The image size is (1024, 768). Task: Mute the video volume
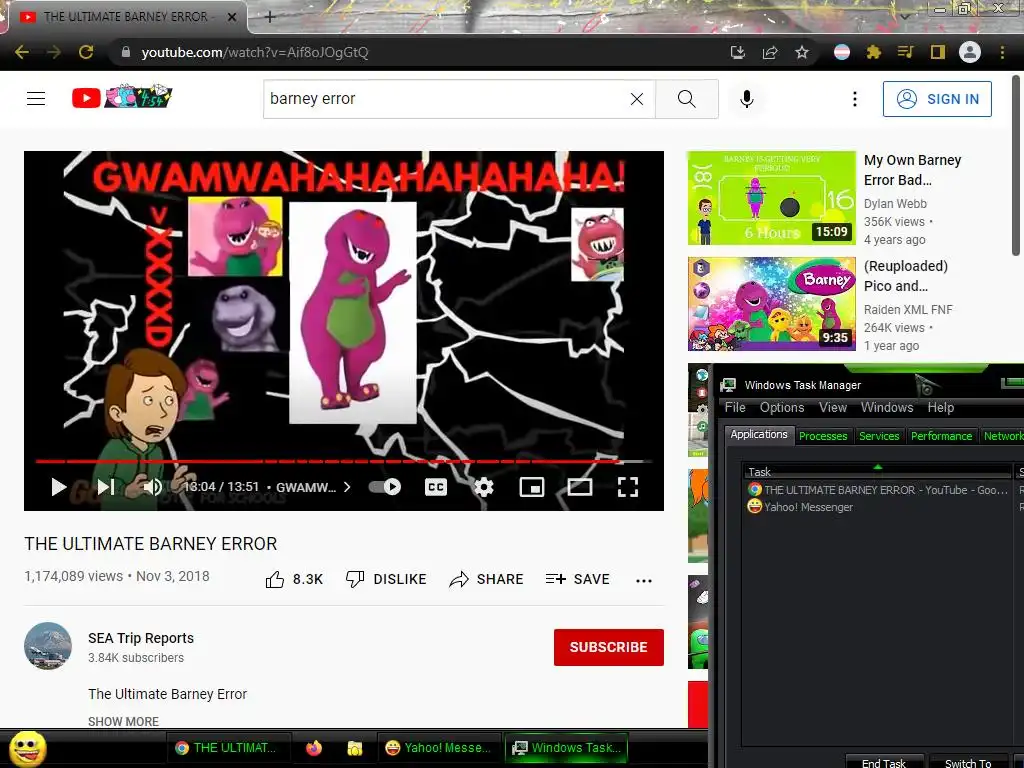tap(152, 487)
